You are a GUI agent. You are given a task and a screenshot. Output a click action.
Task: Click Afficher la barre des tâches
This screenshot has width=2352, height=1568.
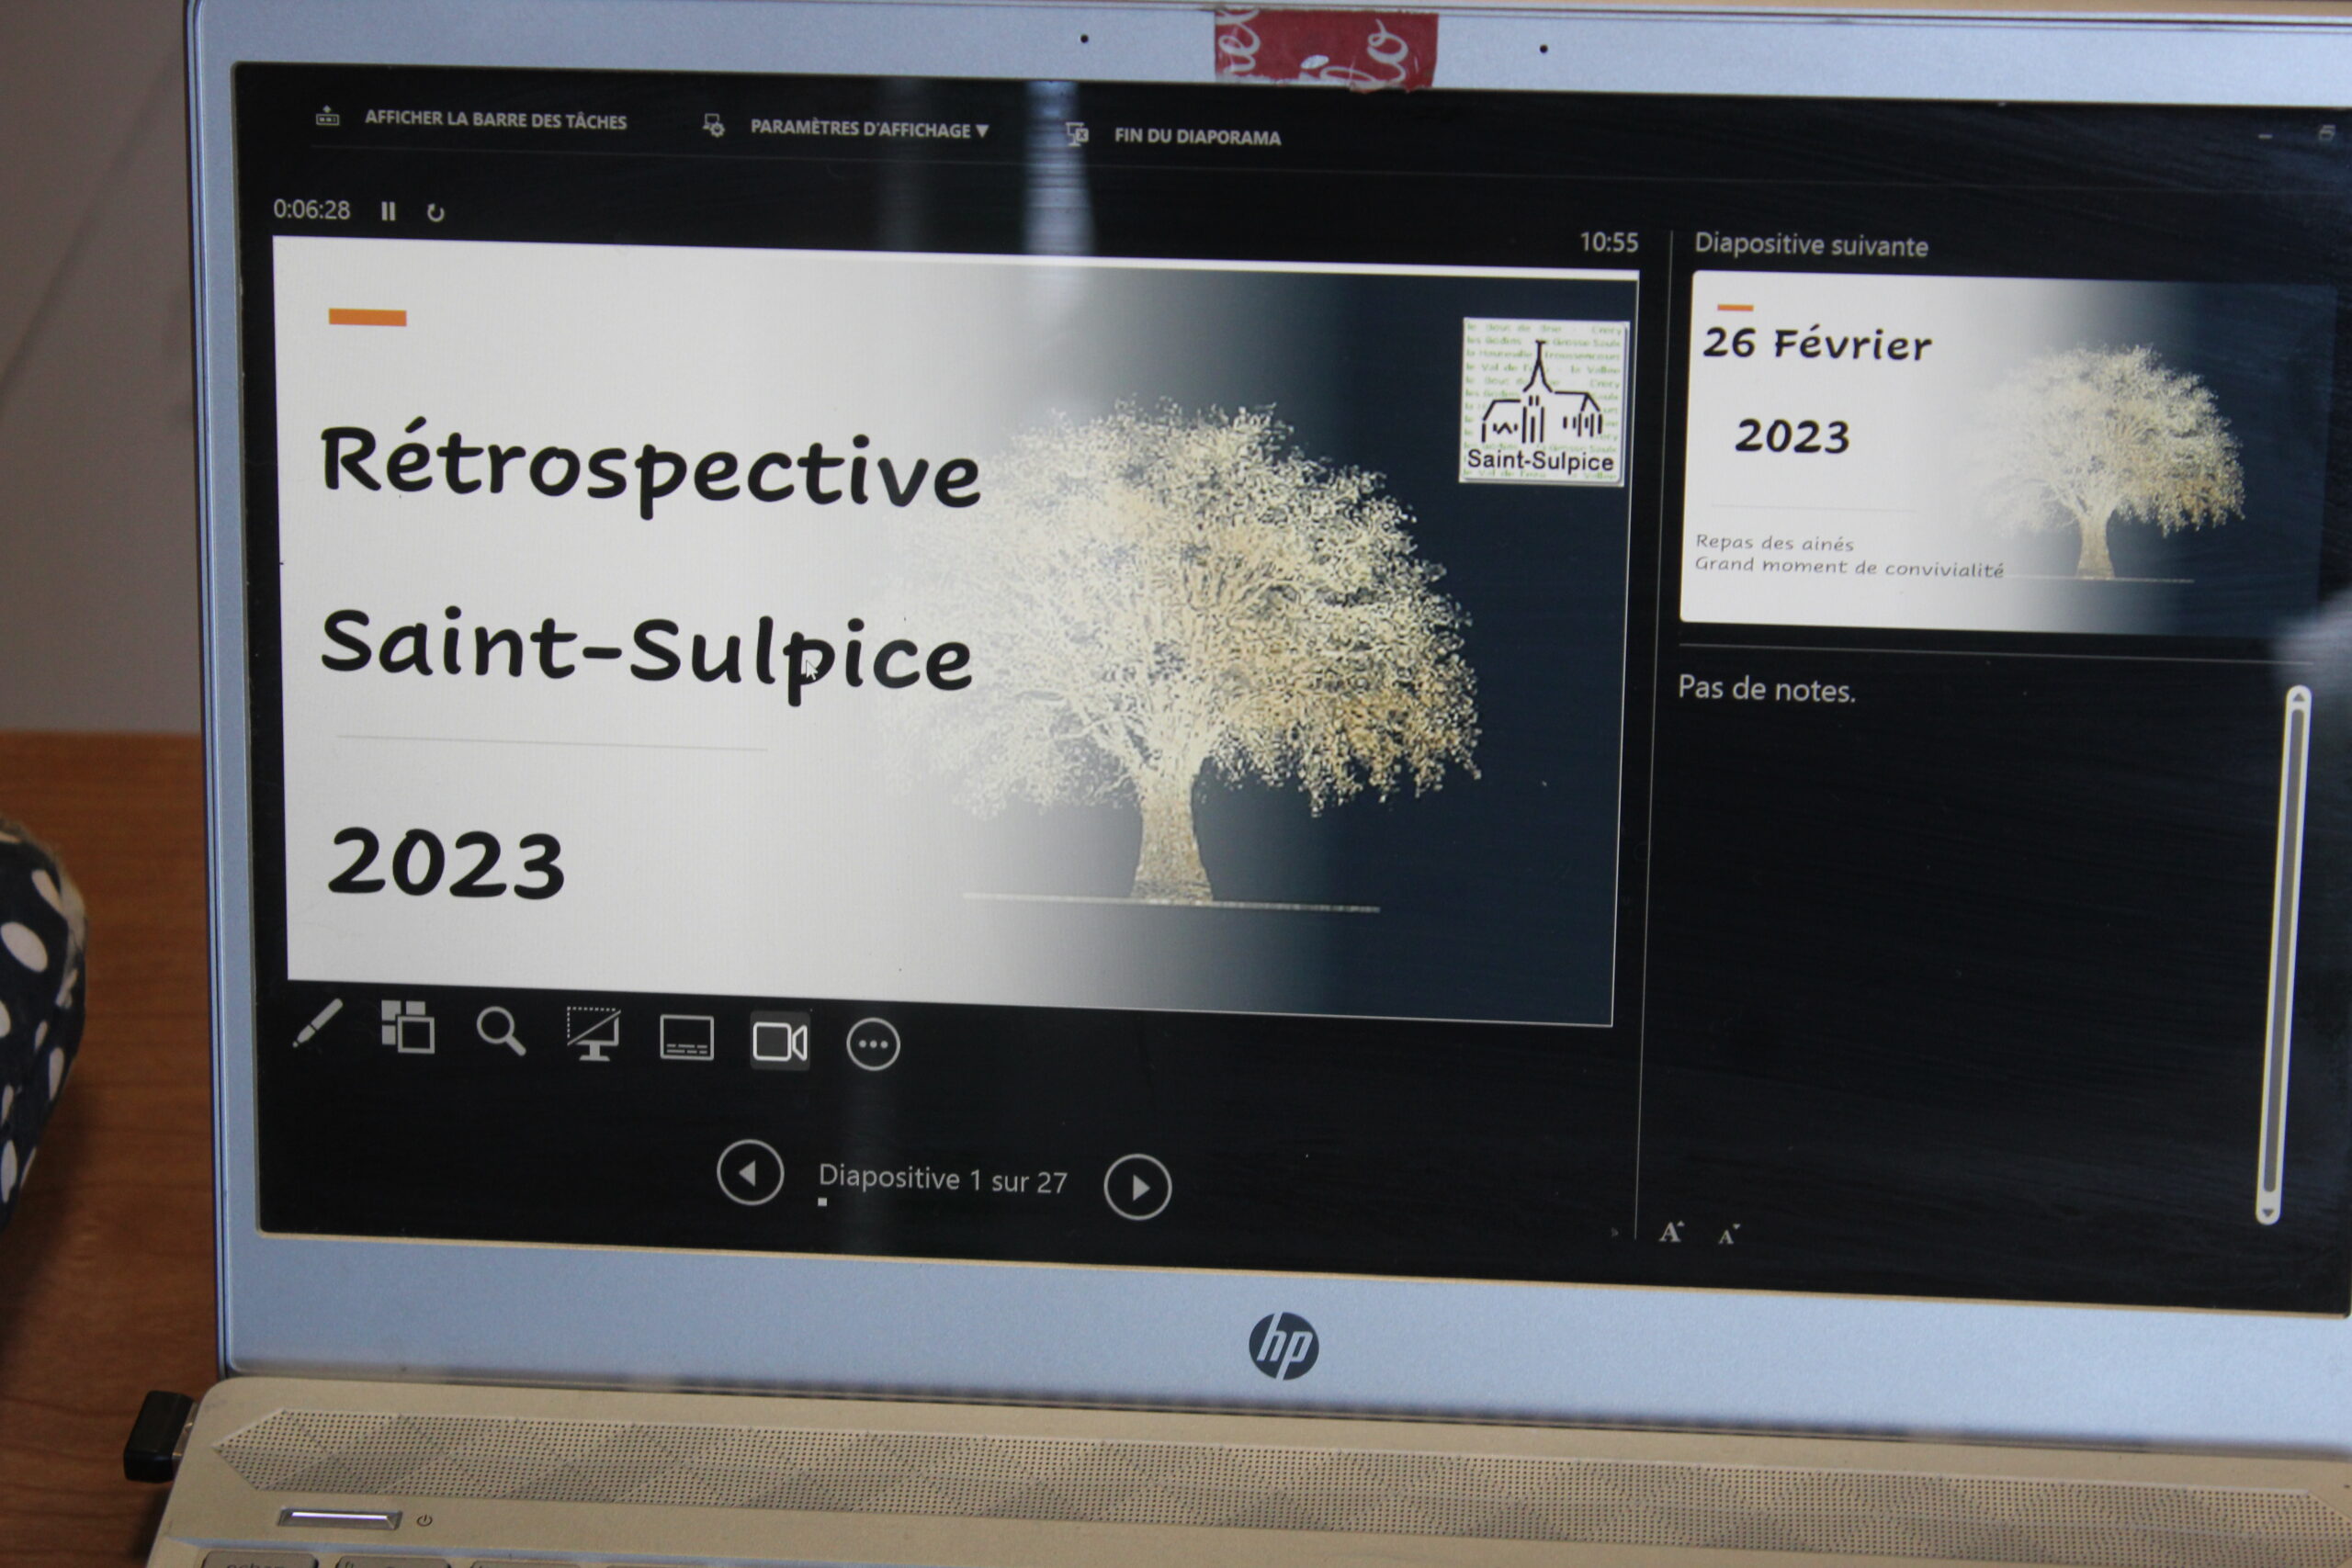tap(496, 120)
